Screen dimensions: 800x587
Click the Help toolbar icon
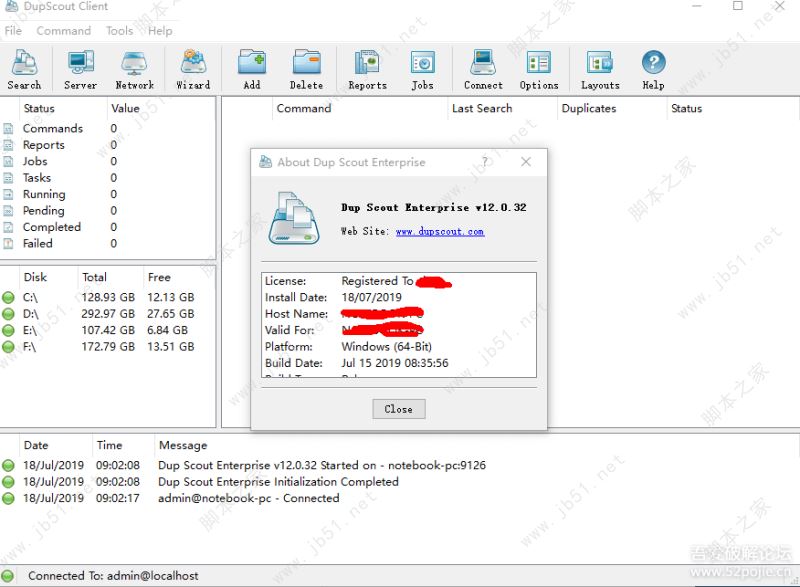pos(653,69)
